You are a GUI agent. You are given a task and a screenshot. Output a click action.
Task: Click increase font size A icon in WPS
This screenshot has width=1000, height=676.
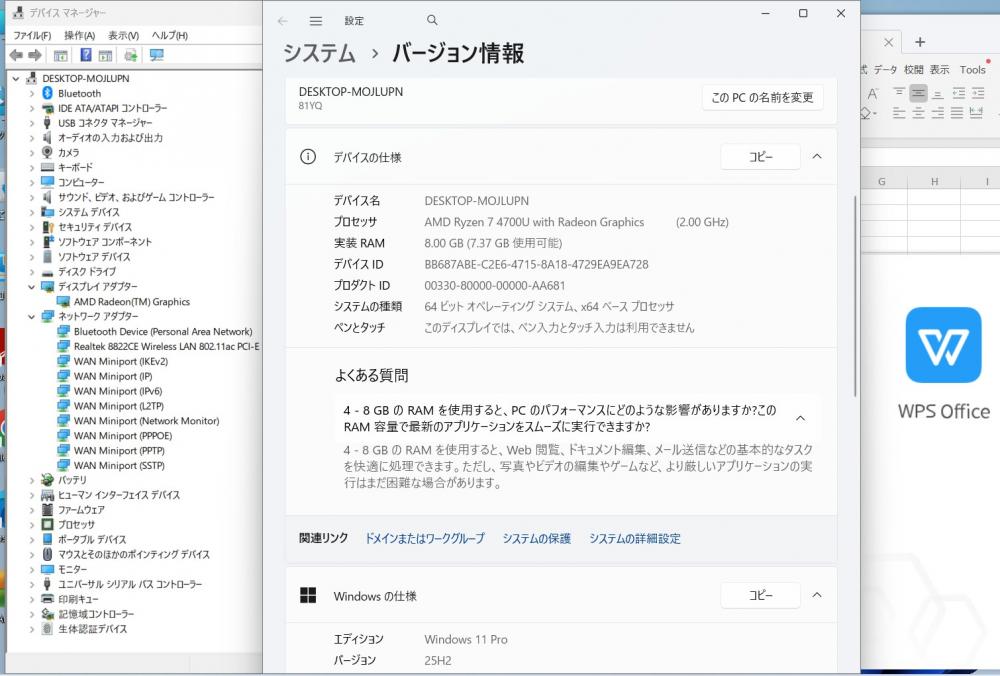(x=873, y=94)
